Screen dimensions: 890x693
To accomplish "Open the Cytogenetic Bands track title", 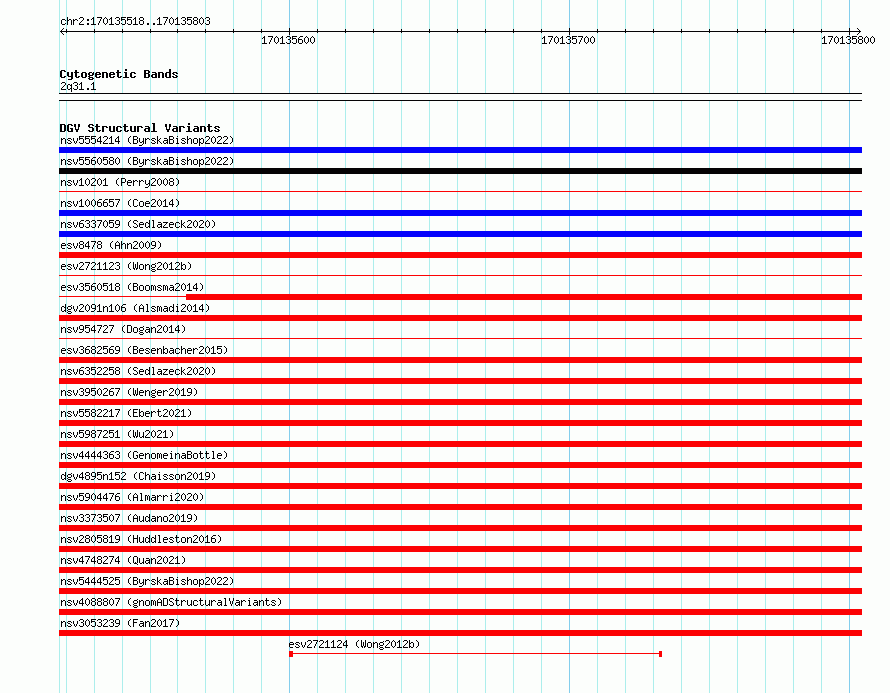I will coord(119,74).
